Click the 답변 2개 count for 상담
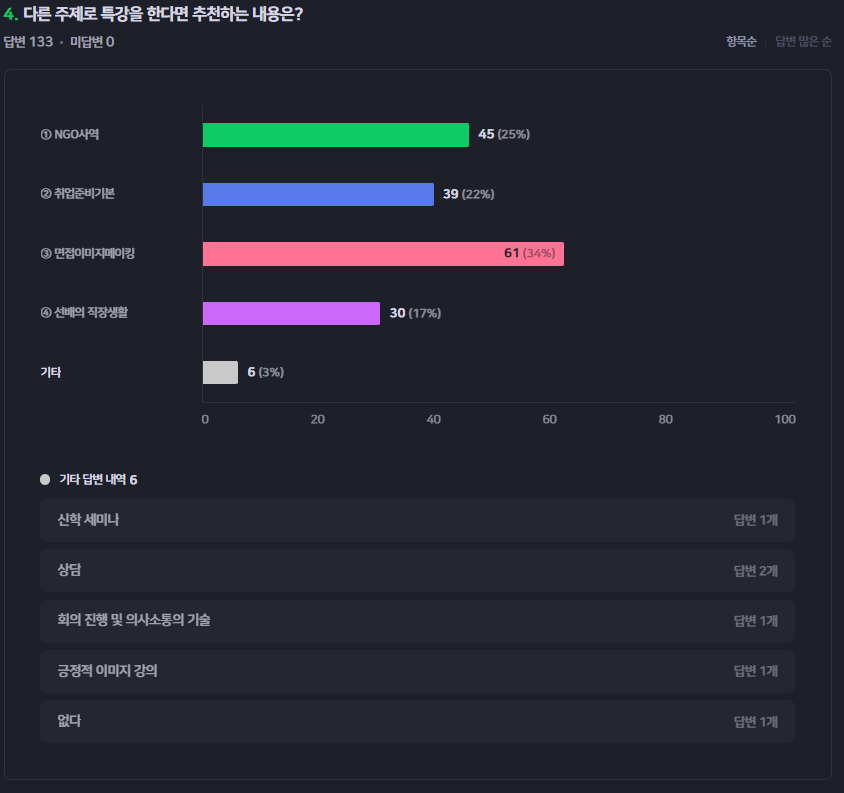The height and width of the screenshot is (793, 844). (756, 571)
